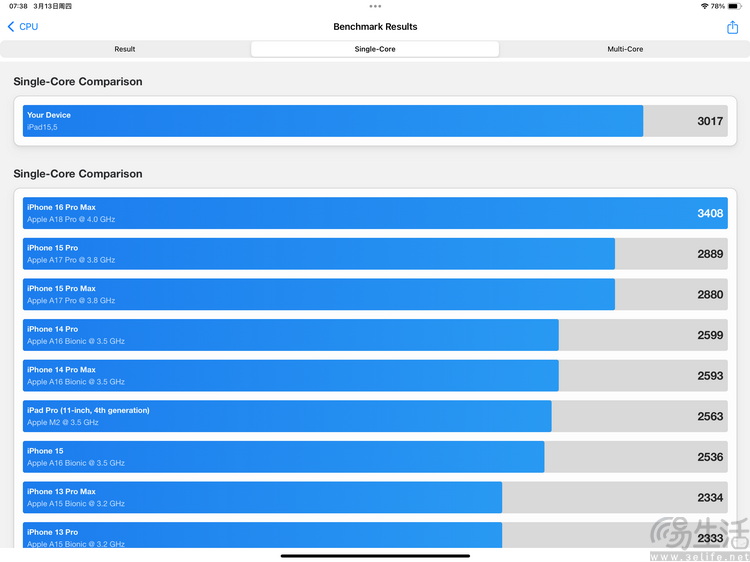
Task: Select the iPhone 16 Pro Max result row
Action: (x=375, y=213)
